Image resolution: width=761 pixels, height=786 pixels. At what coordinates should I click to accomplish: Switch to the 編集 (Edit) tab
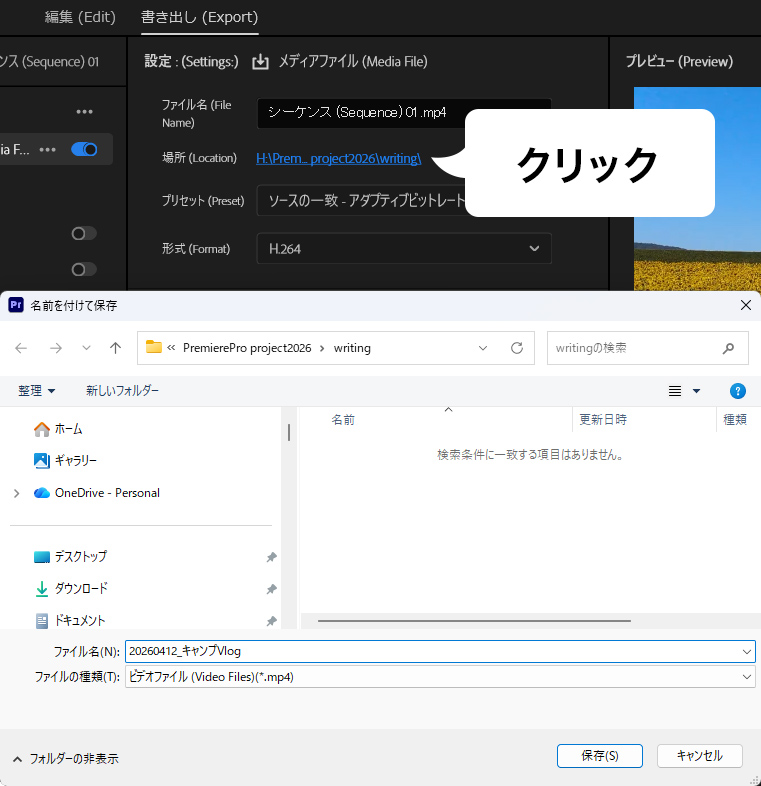point(80,17)
